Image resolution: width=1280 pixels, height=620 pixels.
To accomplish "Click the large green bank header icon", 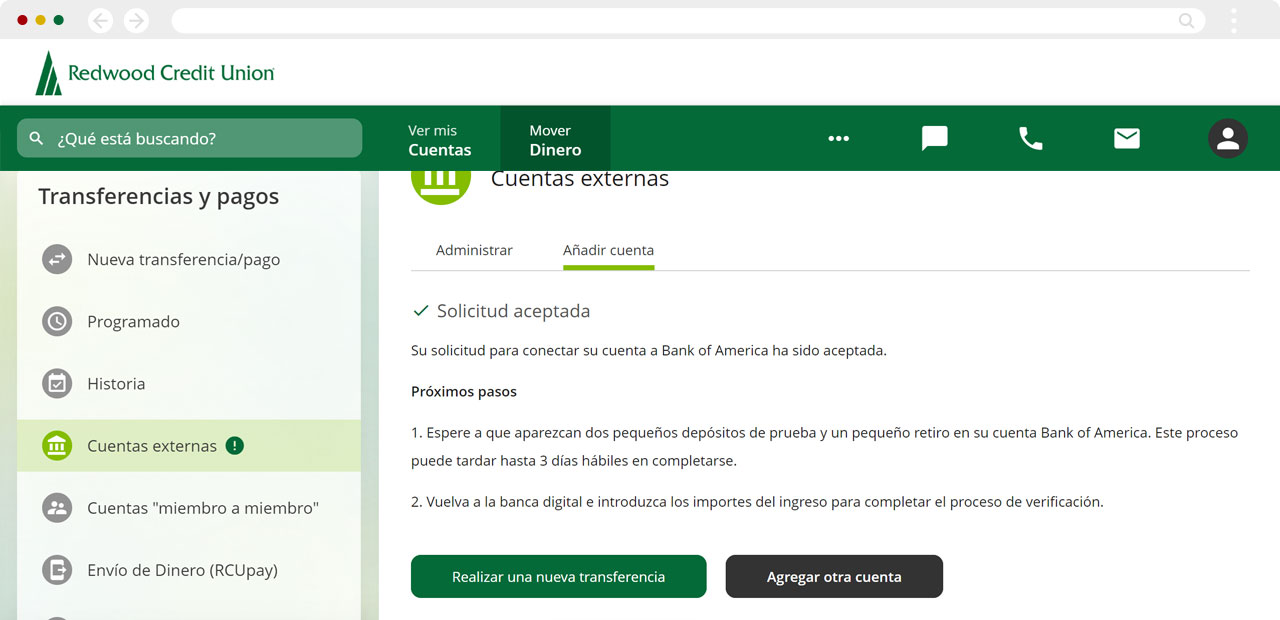I will click(x=441, y=187).
